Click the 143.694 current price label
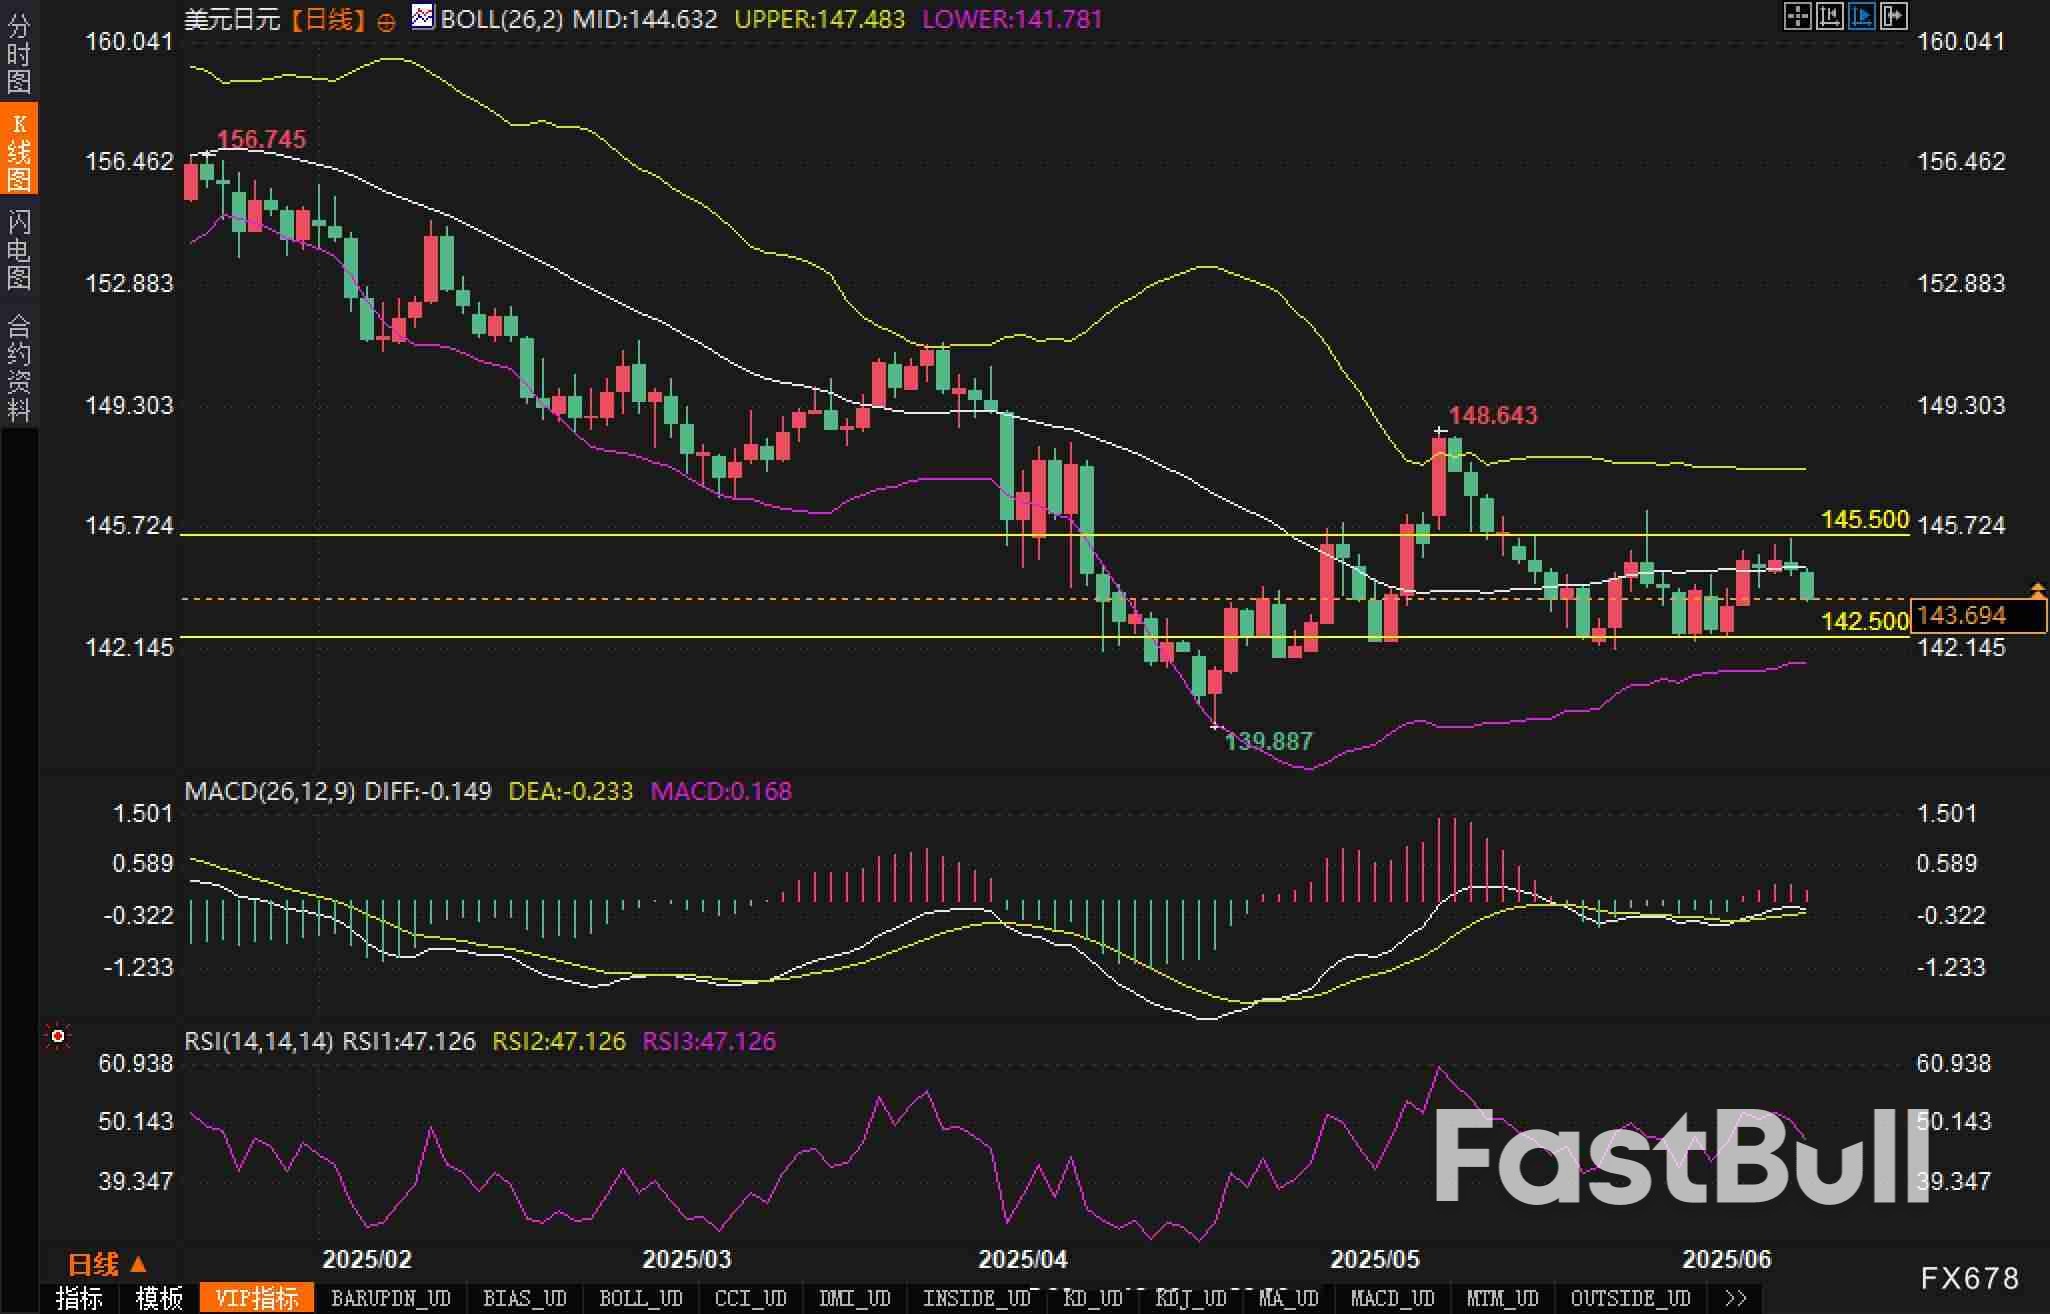Viewport: 2050px width, 1314px height. coord(1961,615)
